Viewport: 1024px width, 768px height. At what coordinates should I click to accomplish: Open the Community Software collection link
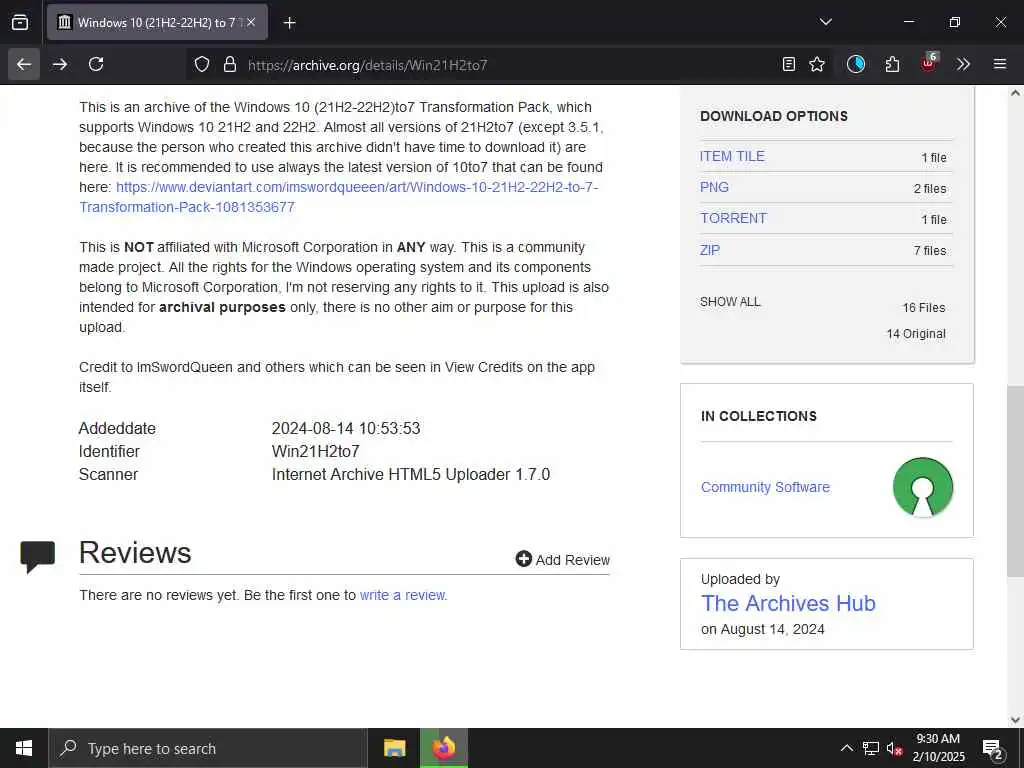pyautogui.click(x=765, y=487)
